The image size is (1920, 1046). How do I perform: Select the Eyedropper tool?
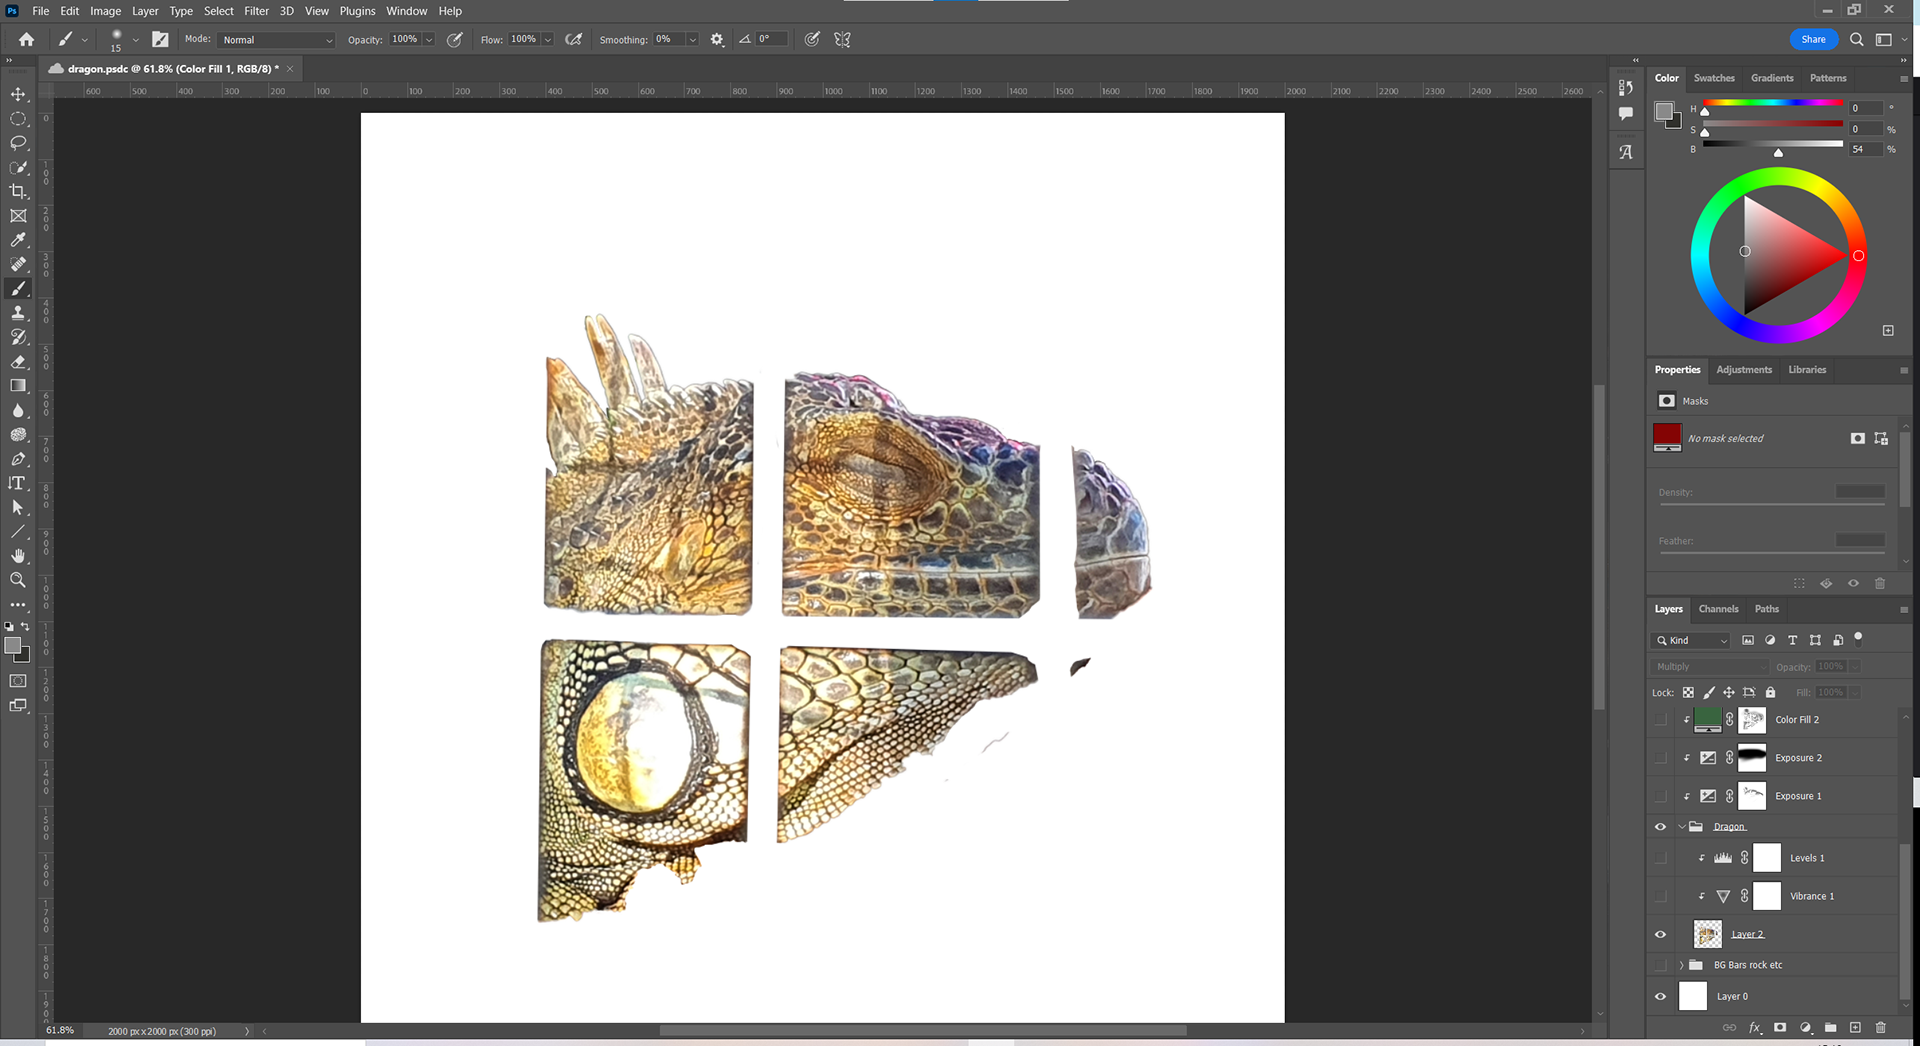click(18, 240)
